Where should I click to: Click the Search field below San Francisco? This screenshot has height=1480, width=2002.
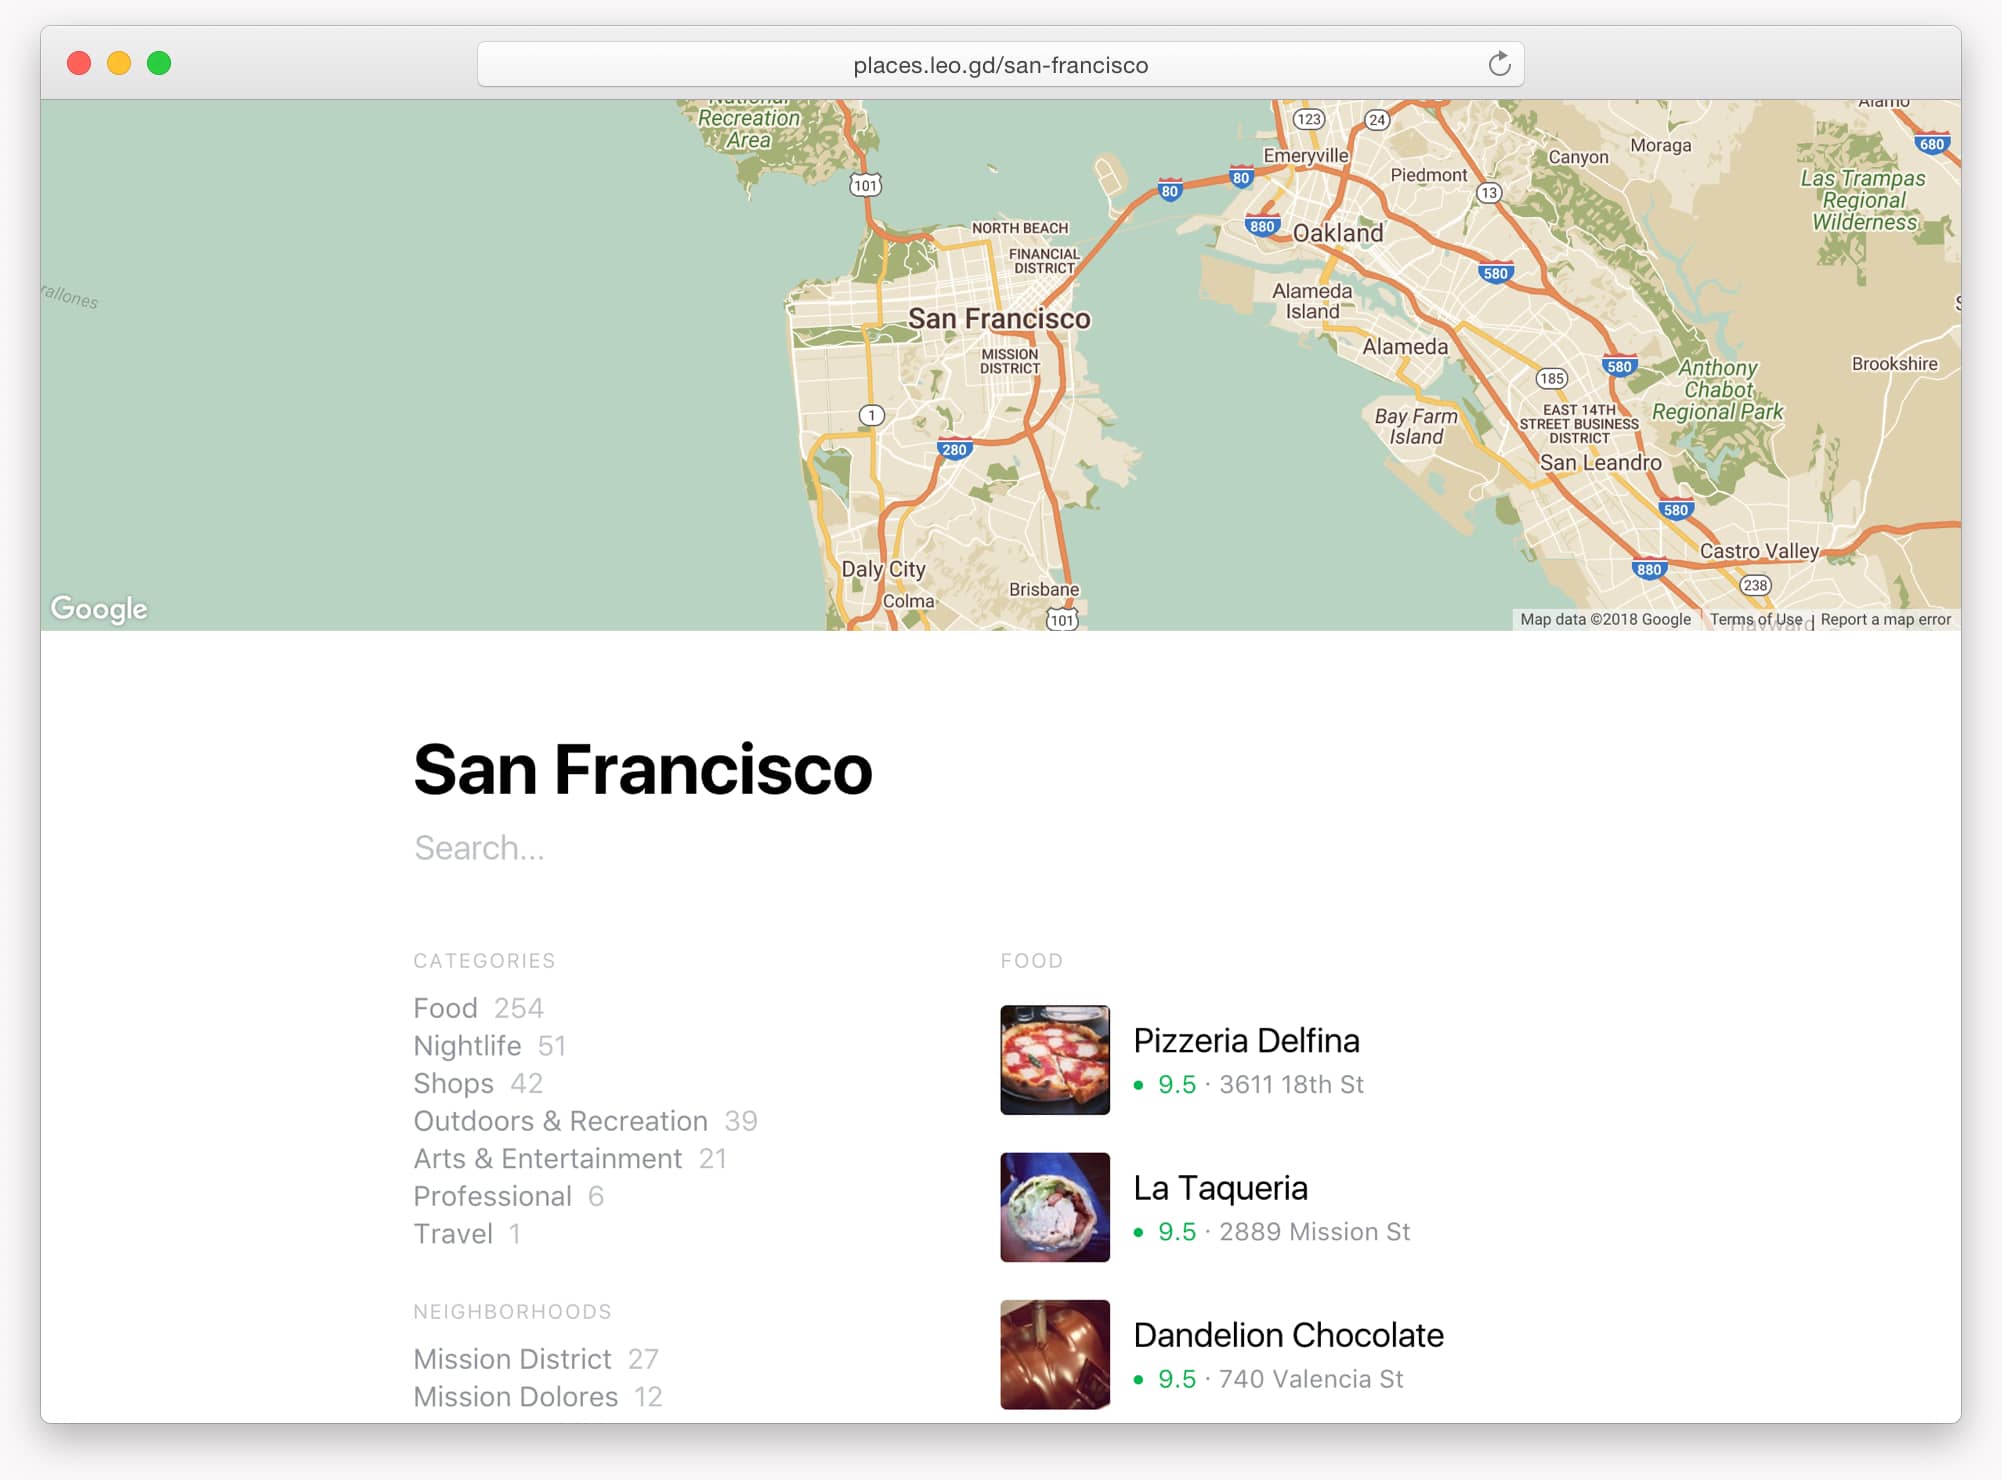click(x=600, y=848)
